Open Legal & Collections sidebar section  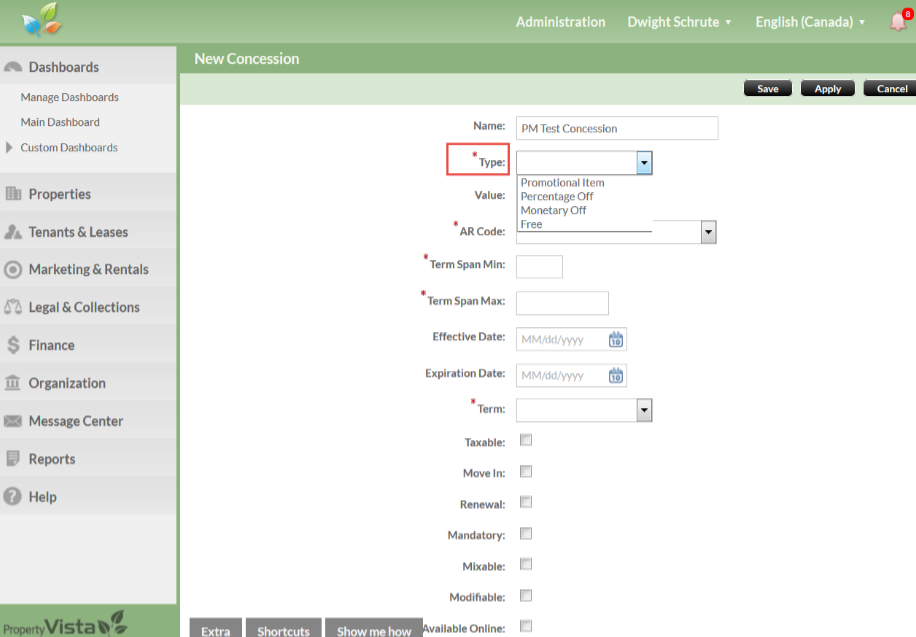84,307
